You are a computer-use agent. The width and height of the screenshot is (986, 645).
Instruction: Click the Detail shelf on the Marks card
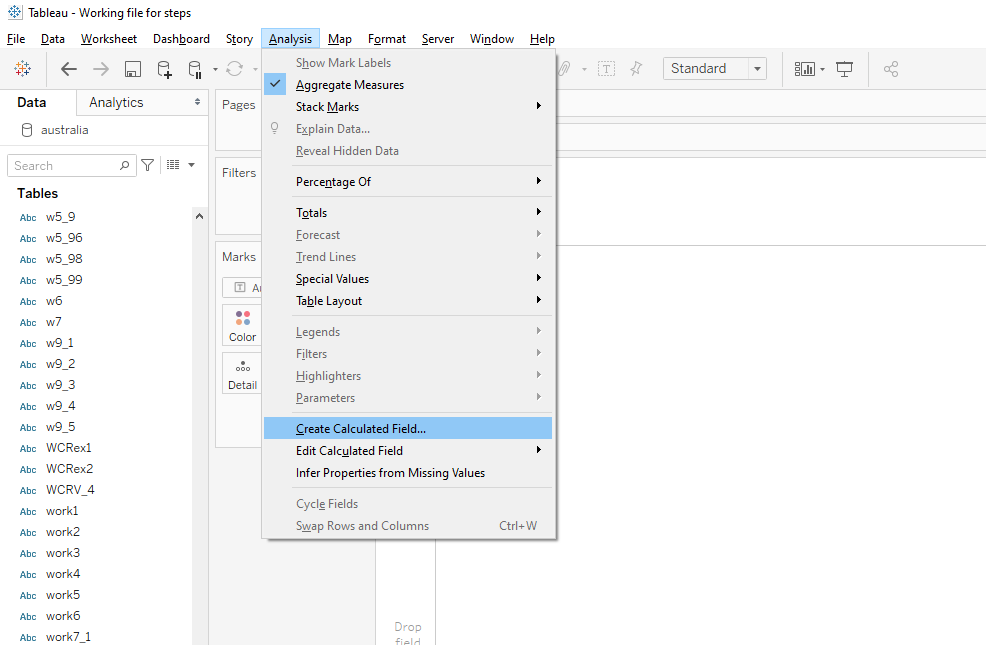click(x=242, y=373)
